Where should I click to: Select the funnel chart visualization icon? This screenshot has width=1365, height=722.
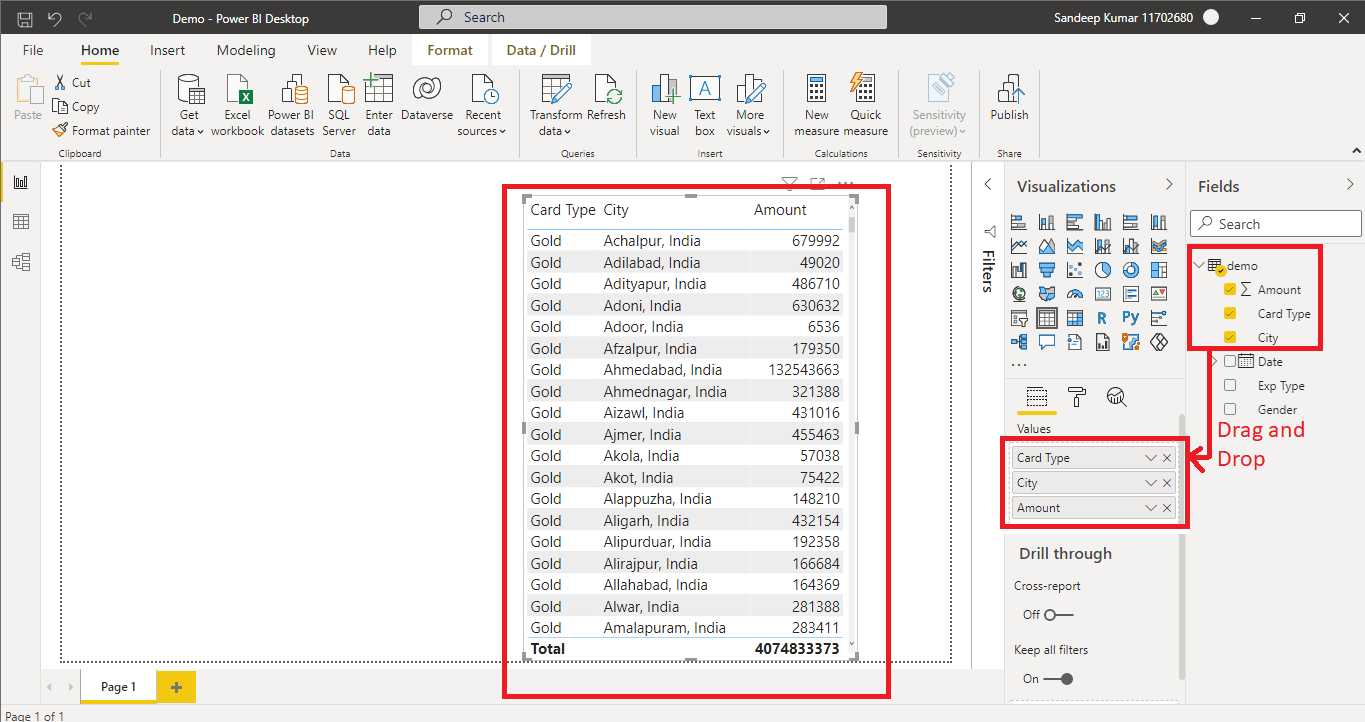1047,270
